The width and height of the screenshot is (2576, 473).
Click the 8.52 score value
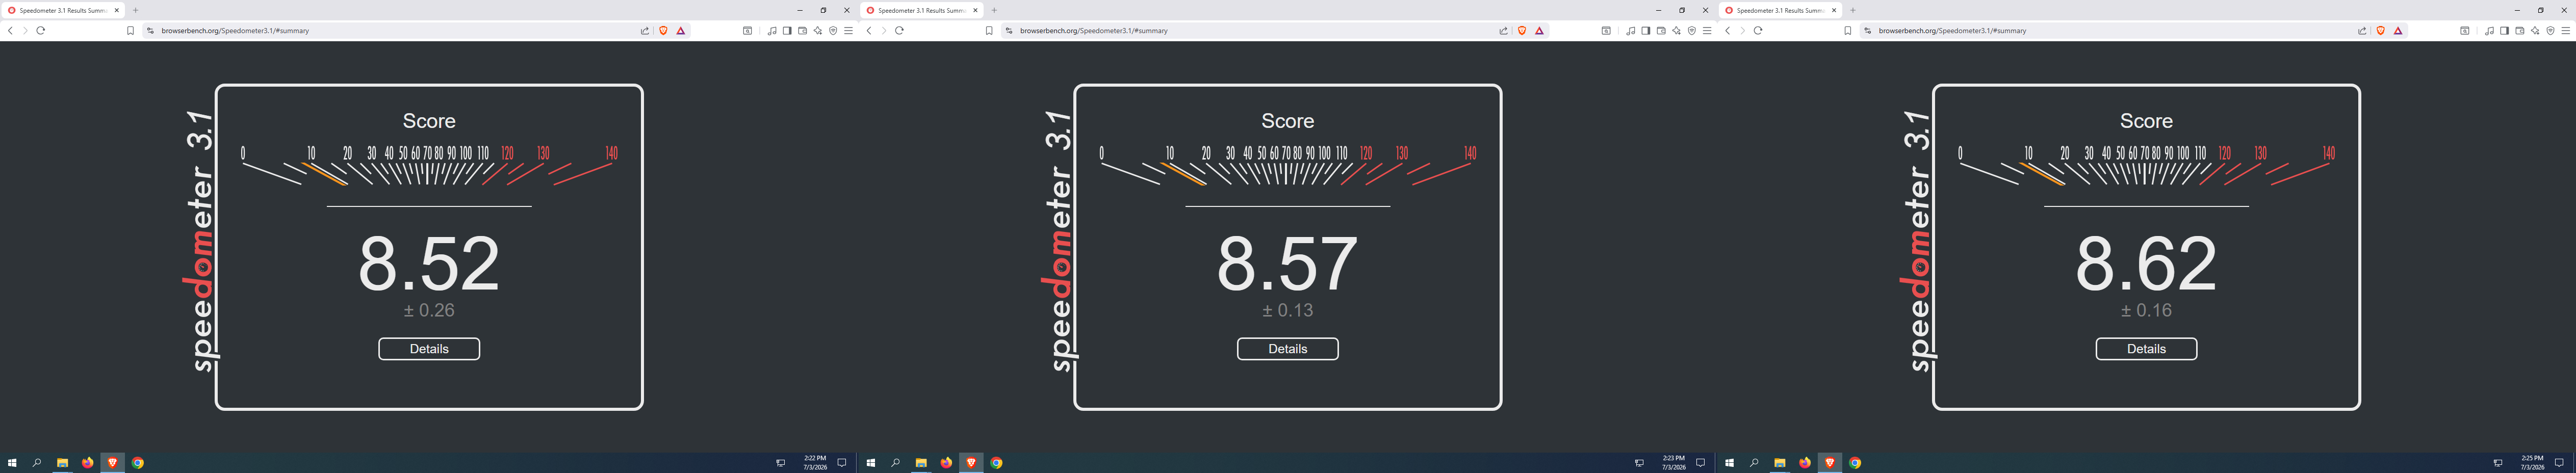429,264
